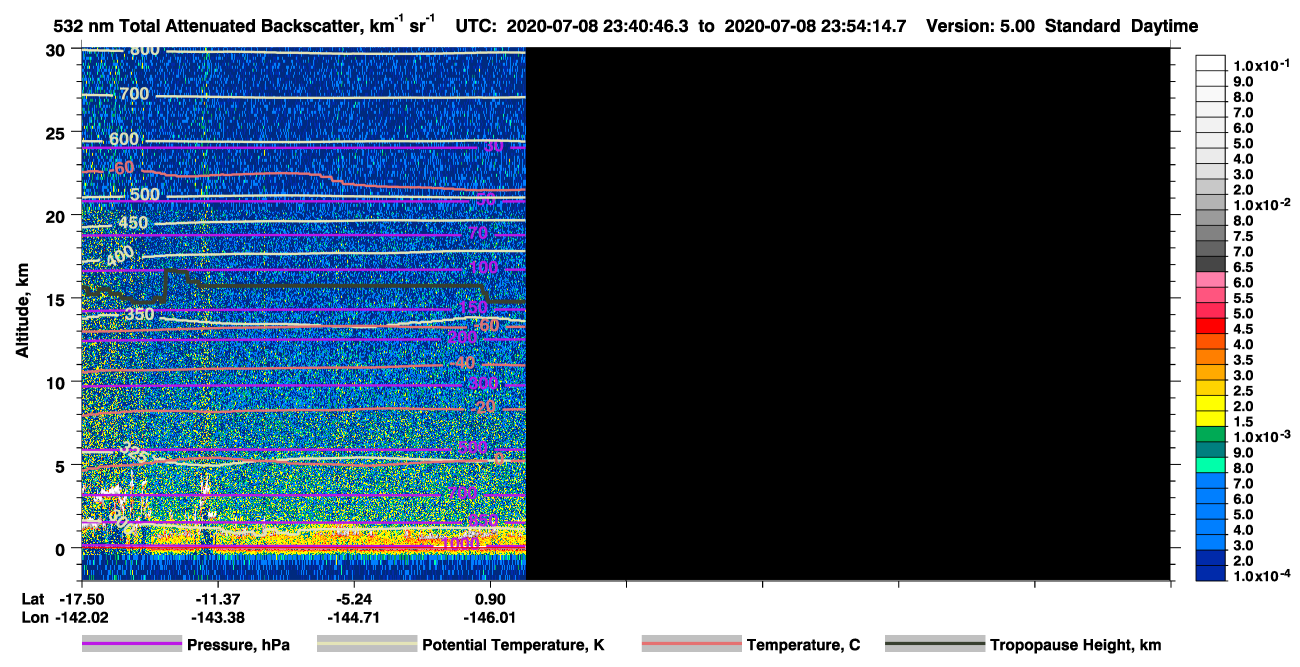
Task: Select the bright red swatch at 4.5
Action: pos(1211,328)
